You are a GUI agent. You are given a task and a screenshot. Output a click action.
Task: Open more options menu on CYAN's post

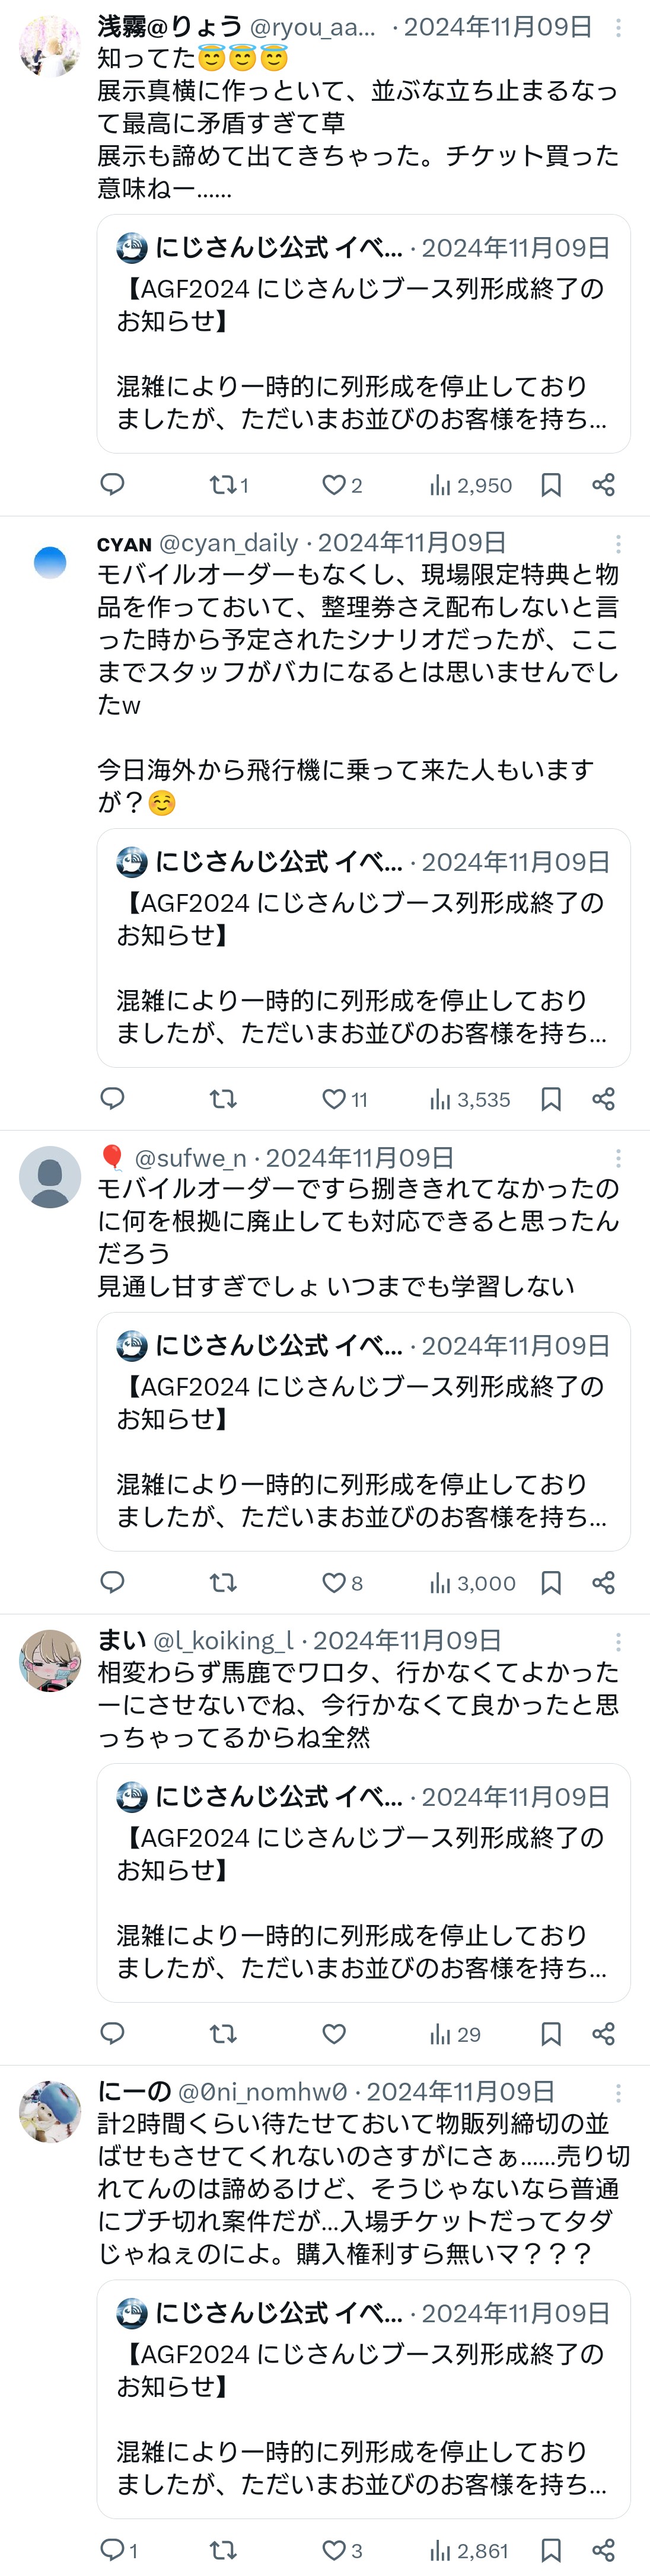[618, 543]
